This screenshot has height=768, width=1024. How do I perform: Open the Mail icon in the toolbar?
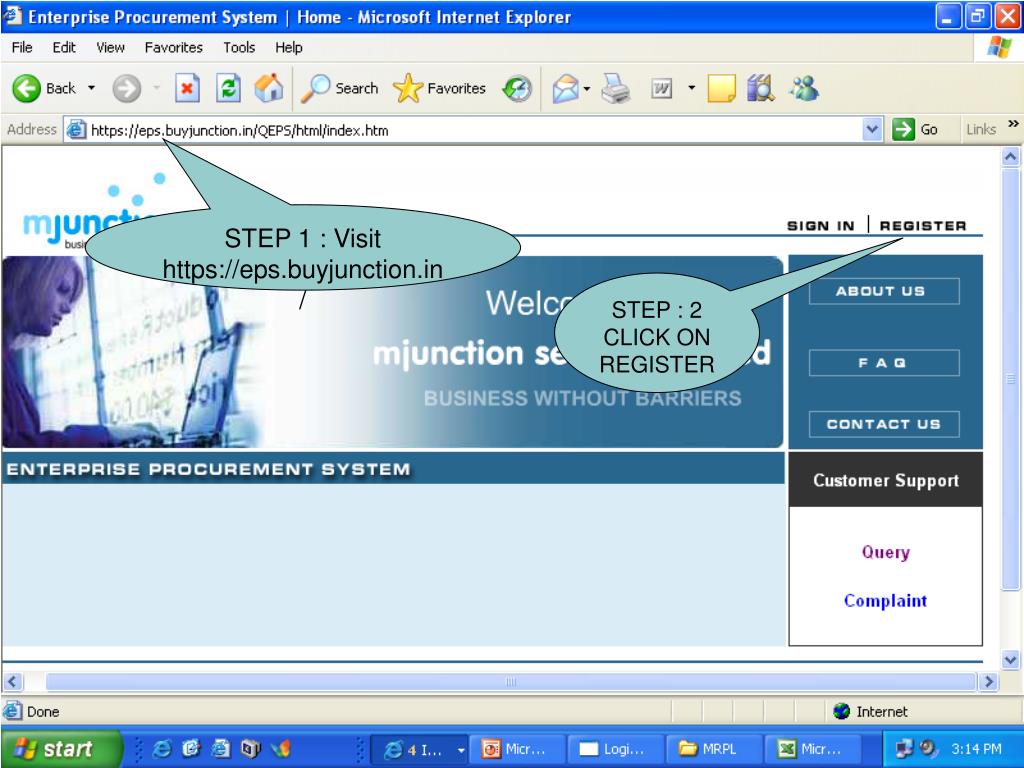pyautogui.click(x=567, y=88)
